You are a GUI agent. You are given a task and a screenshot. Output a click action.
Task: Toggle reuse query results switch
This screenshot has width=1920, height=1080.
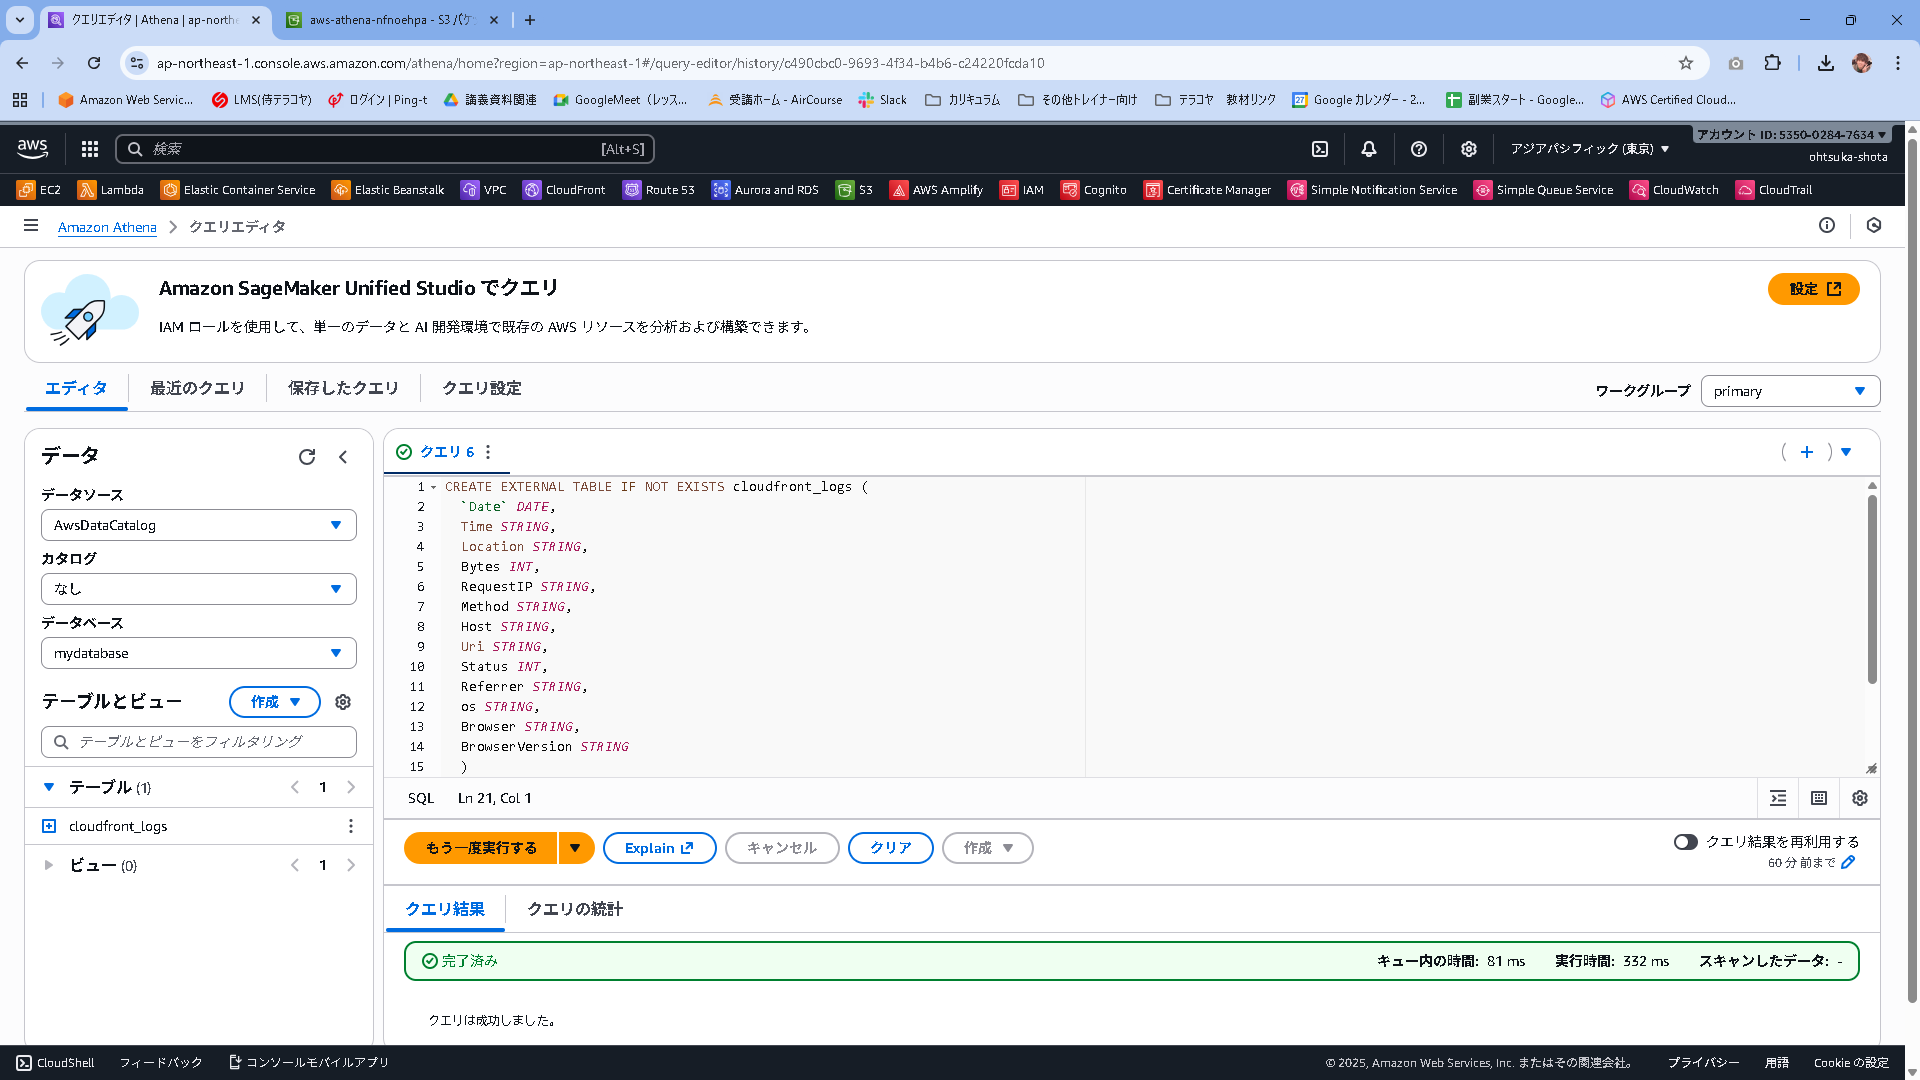(x=1686, y=842)
